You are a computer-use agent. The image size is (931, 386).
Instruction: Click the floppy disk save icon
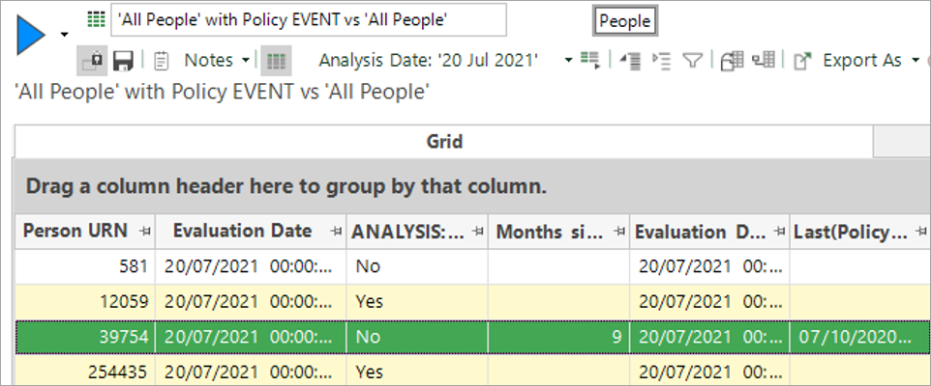pos(123,61)
